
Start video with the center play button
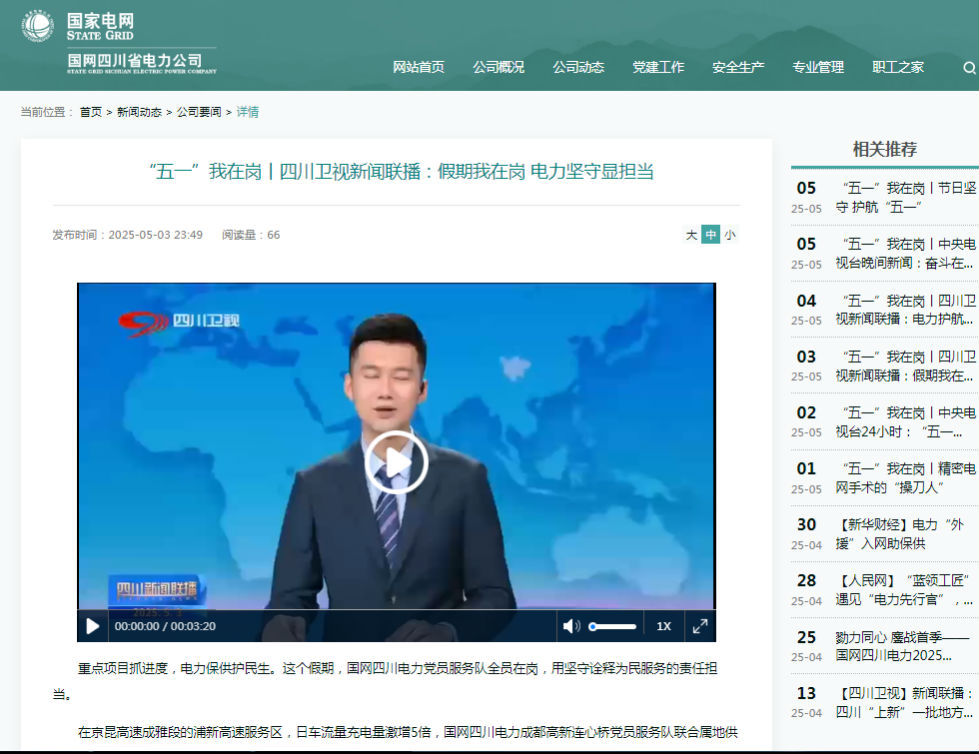coord(396,463)
